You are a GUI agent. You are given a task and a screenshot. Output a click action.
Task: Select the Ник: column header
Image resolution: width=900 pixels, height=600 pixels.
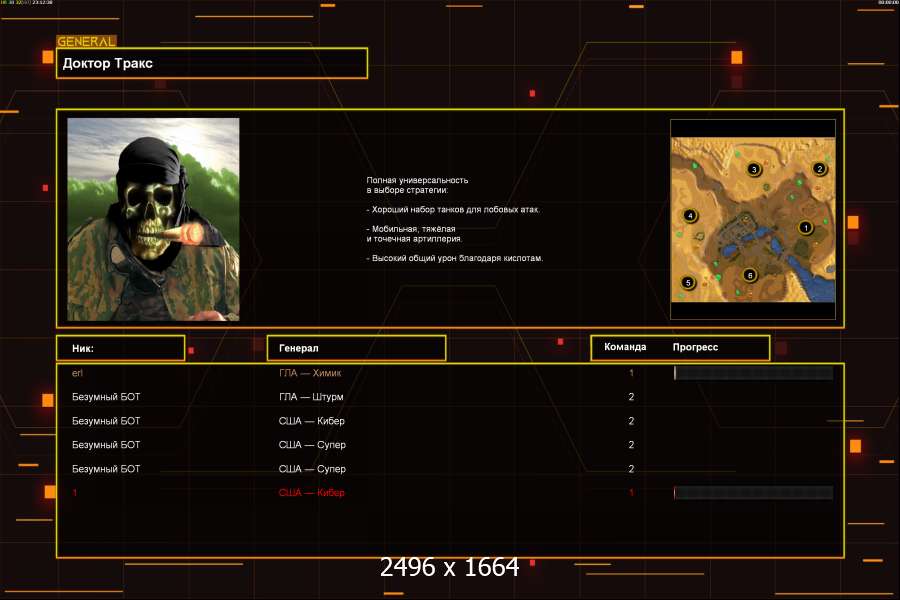pos(121,348)
